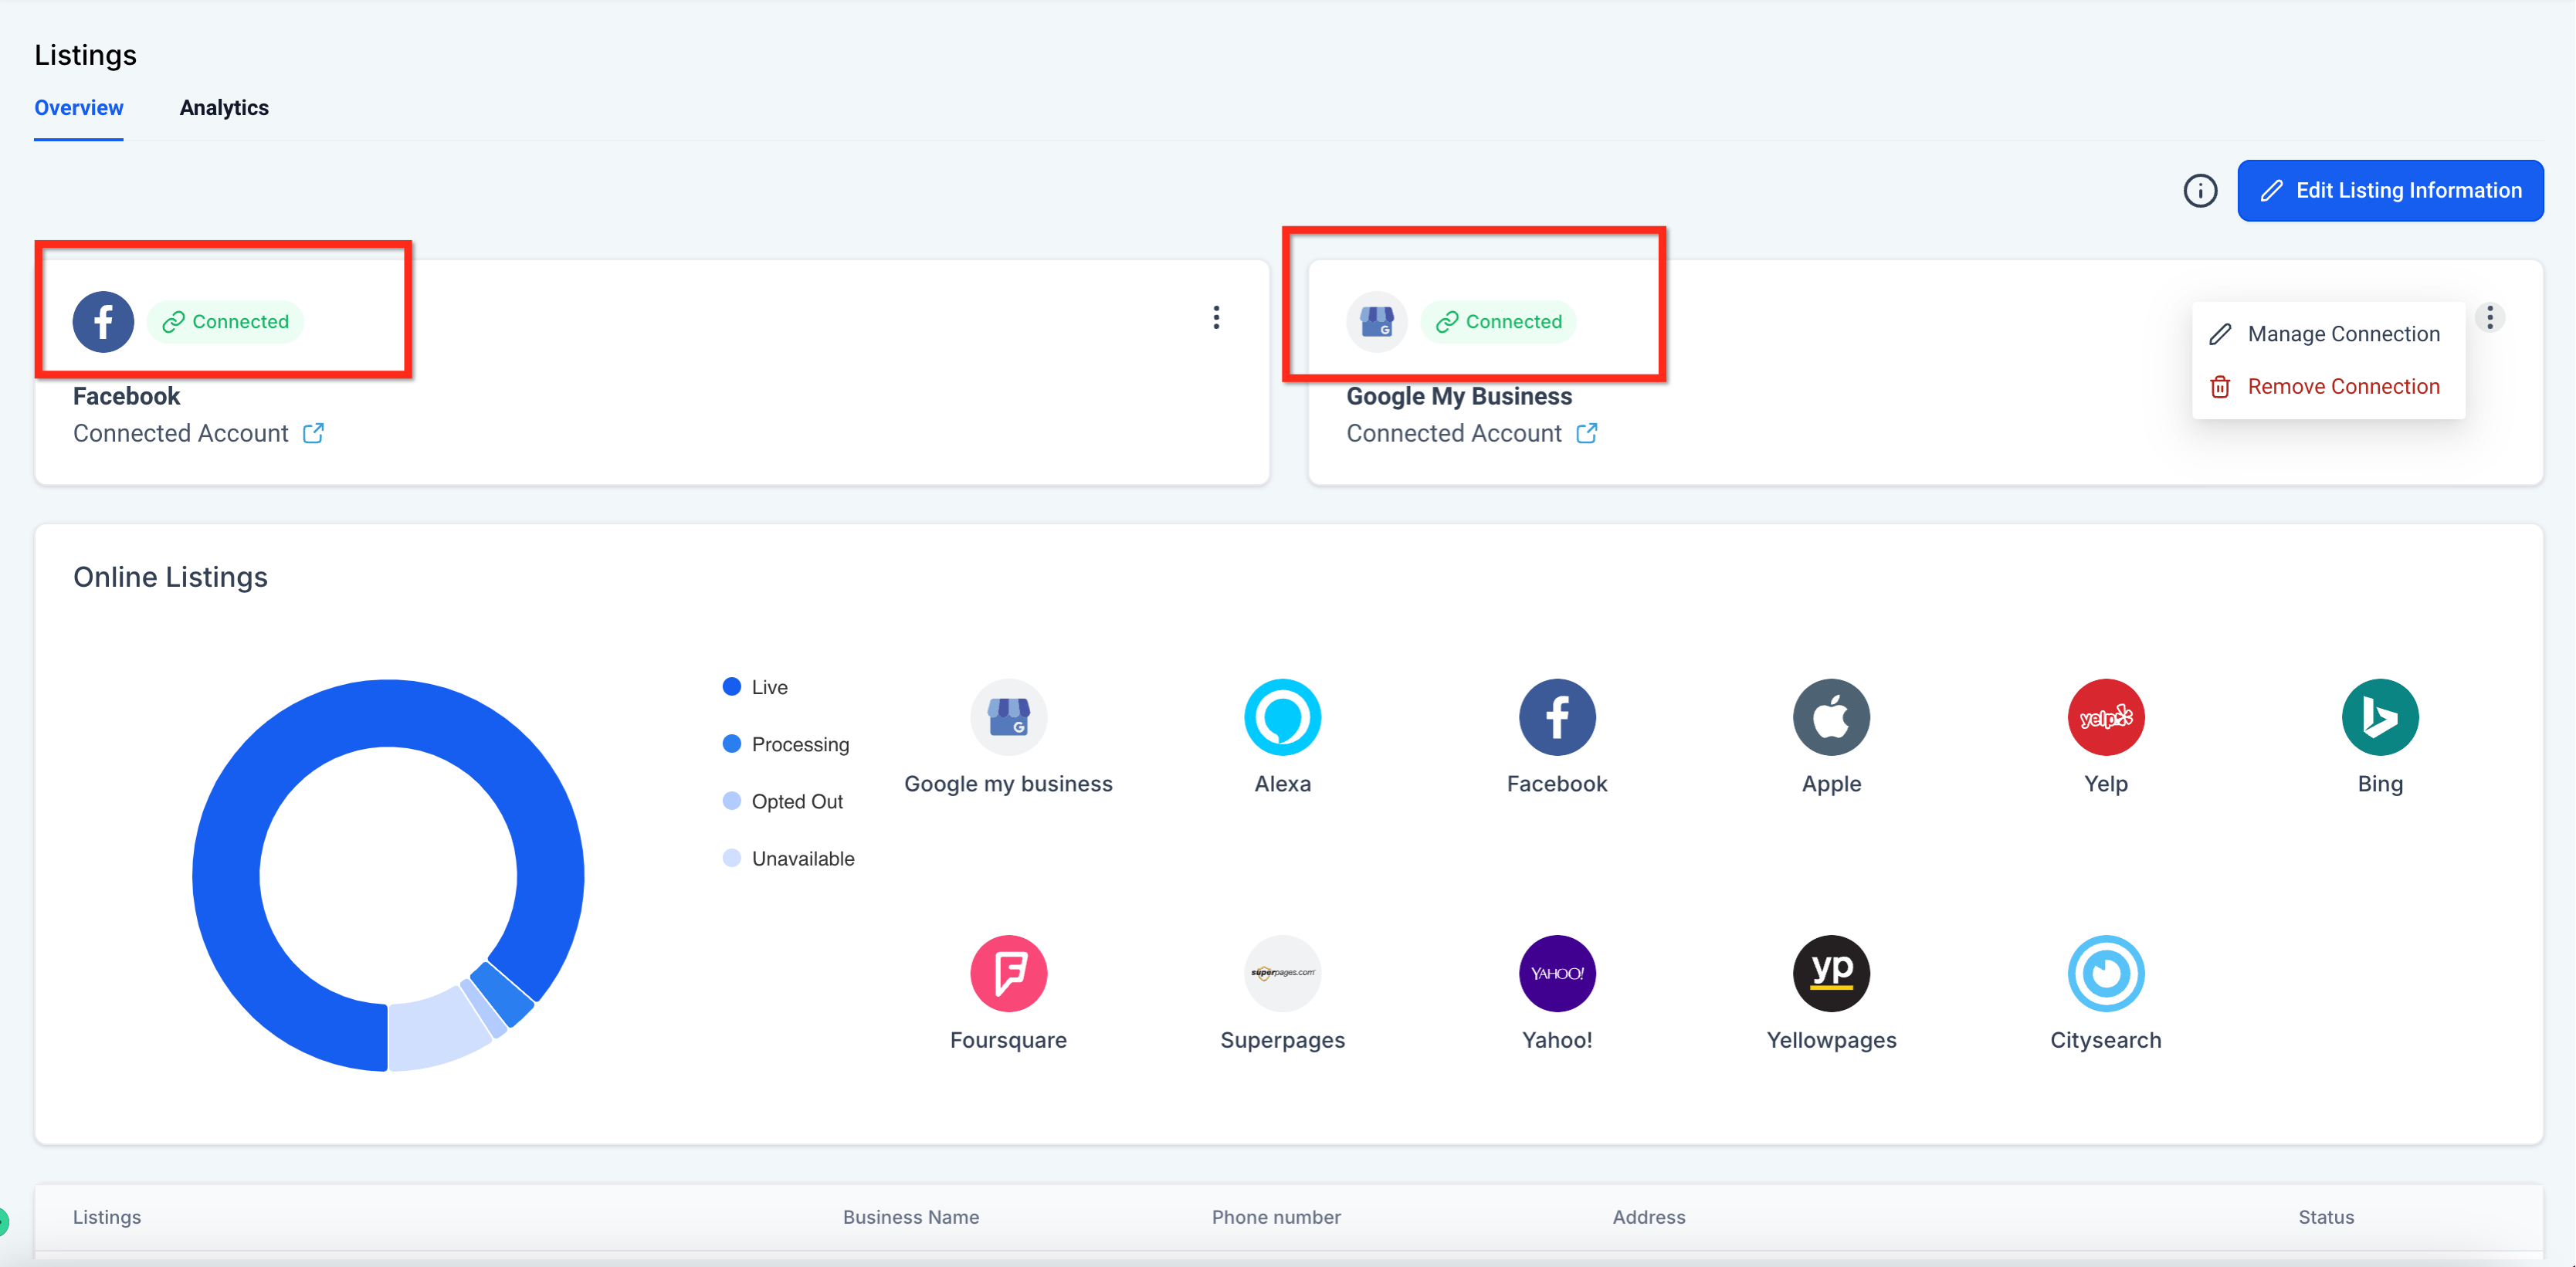The height and width of the screenshot is (1267, 2576).
Task: Click the info circle icon
Action: [x=2199, y=190]
